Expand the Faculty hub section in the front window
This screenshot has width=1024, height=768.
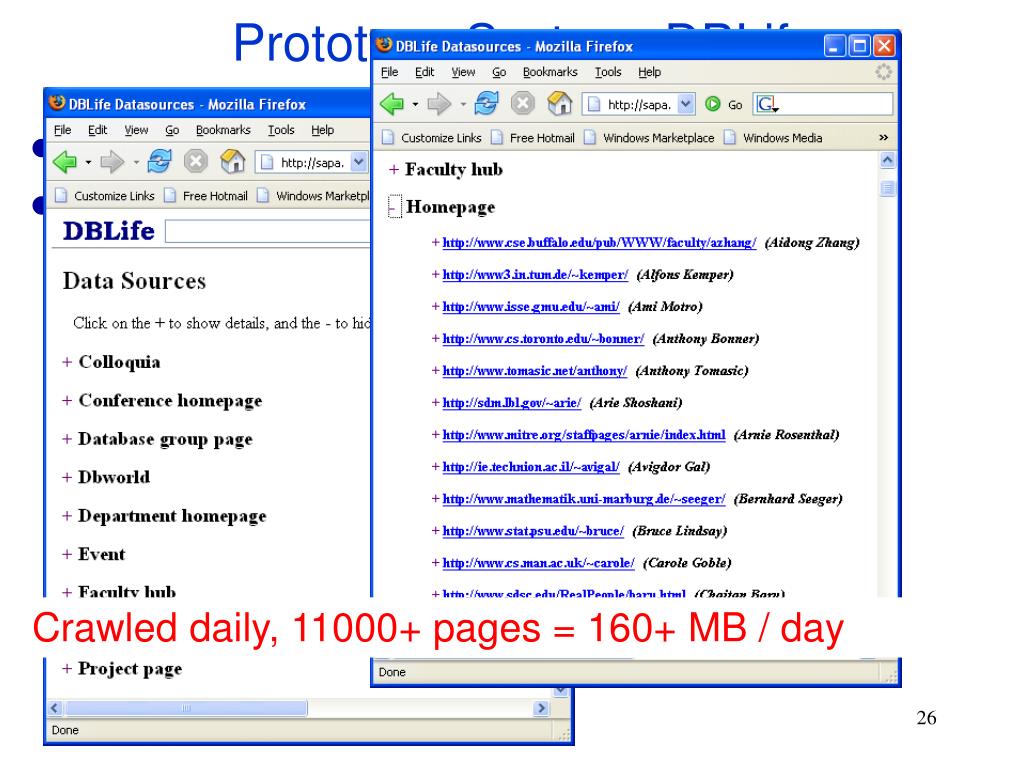tap(394, 170)
